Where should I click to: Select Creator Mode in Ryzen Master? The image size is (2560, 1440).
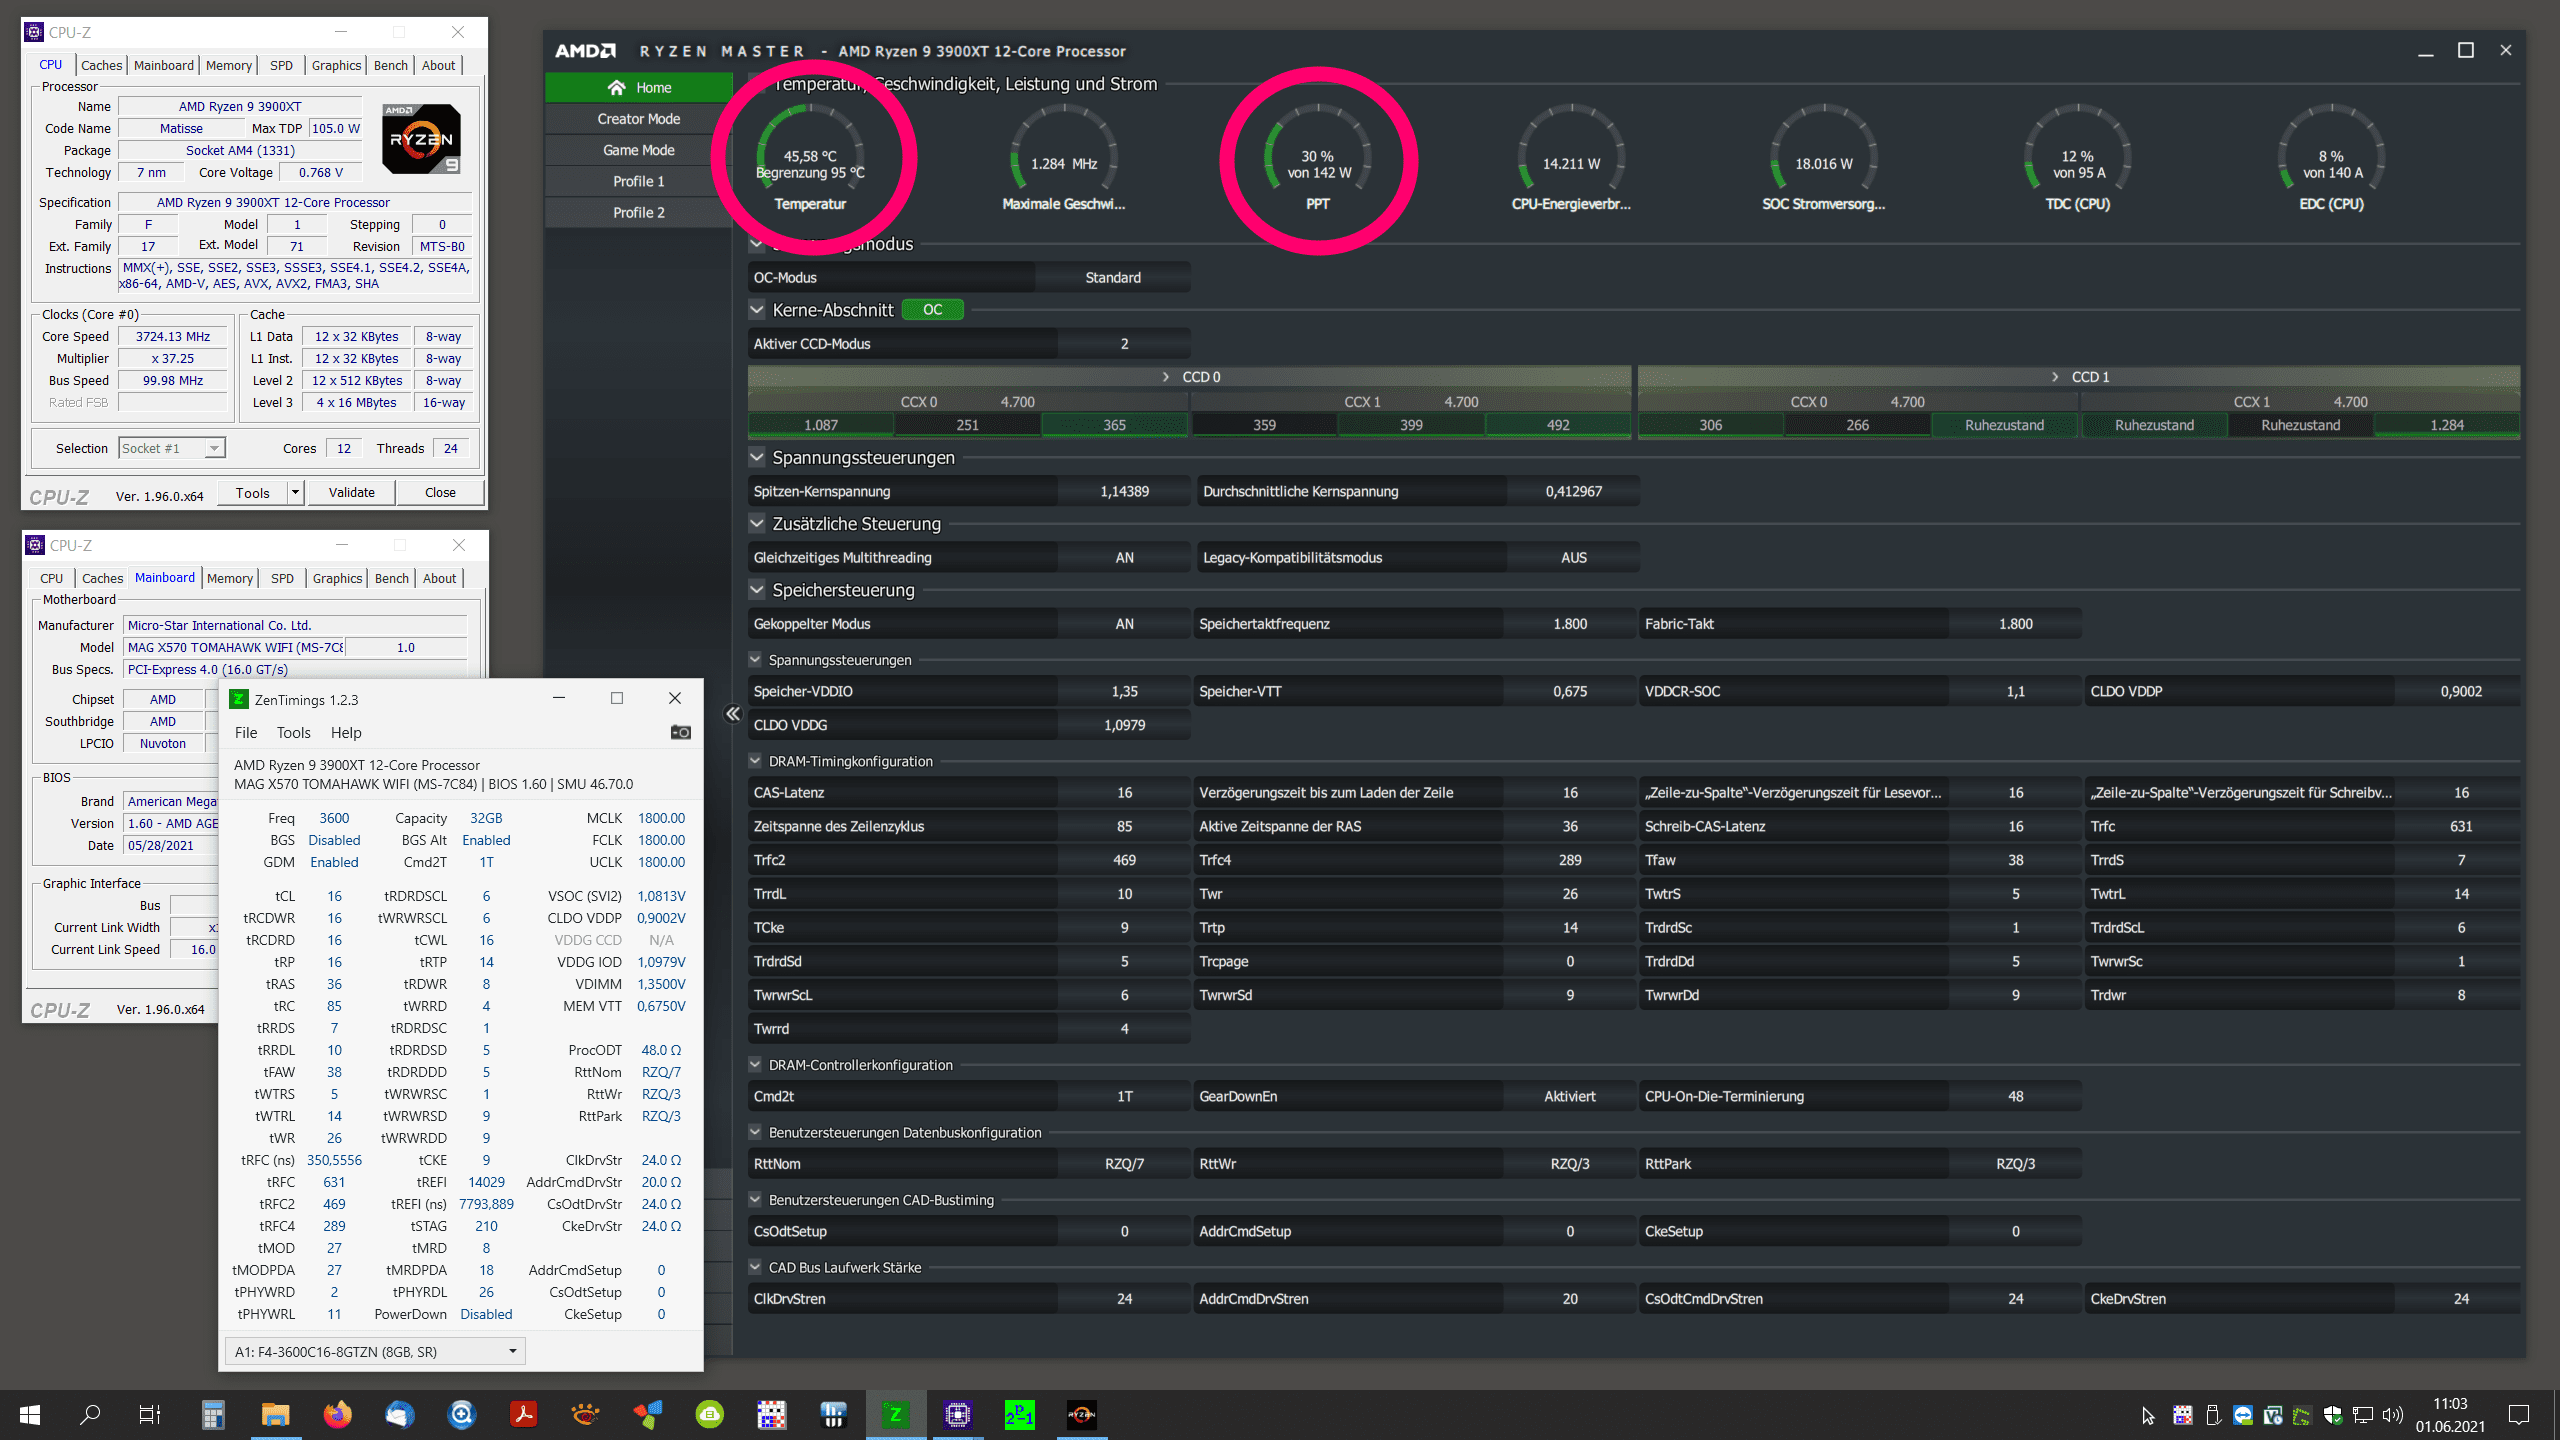tap(639, 119)
